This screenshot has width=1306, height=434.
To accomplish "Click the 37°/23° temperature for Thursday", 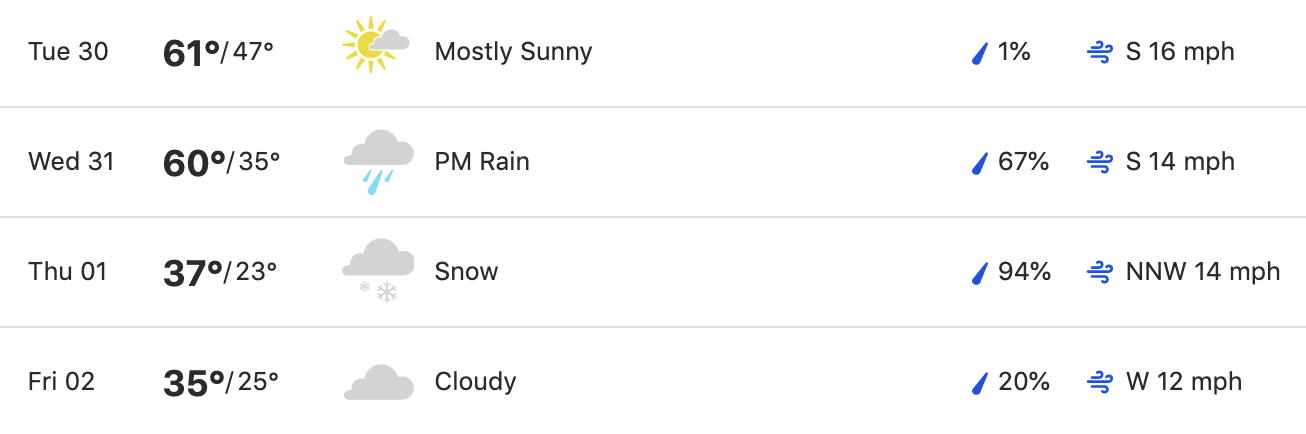I will coord(220,272).
